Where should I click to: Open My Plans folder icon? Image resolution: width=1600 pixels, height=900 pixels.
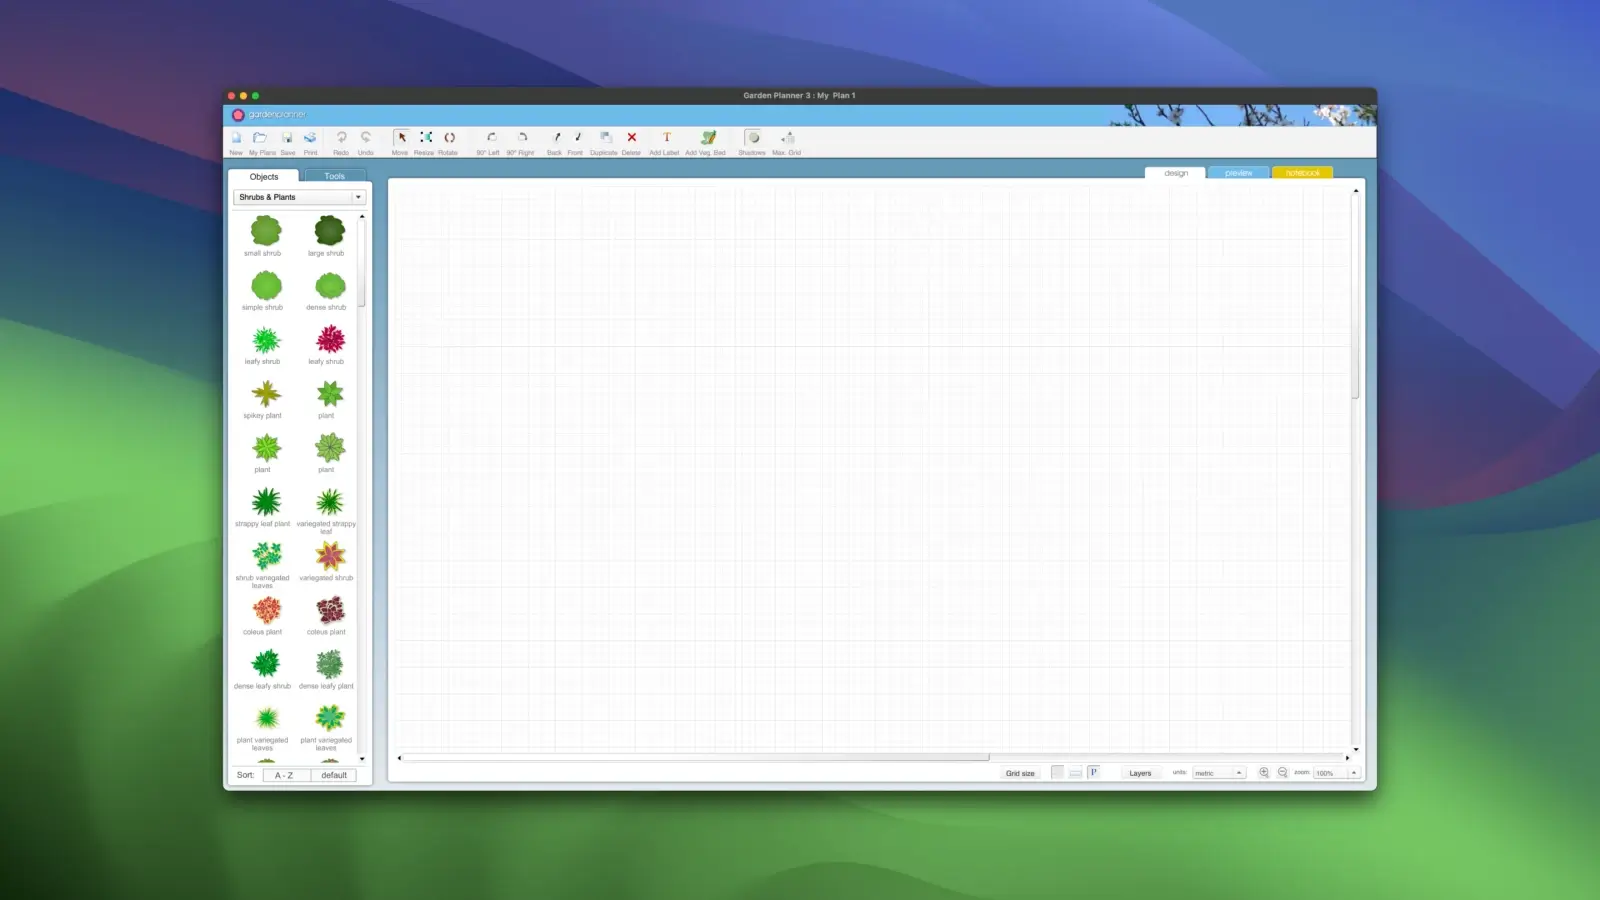click(x=260, y=138)
